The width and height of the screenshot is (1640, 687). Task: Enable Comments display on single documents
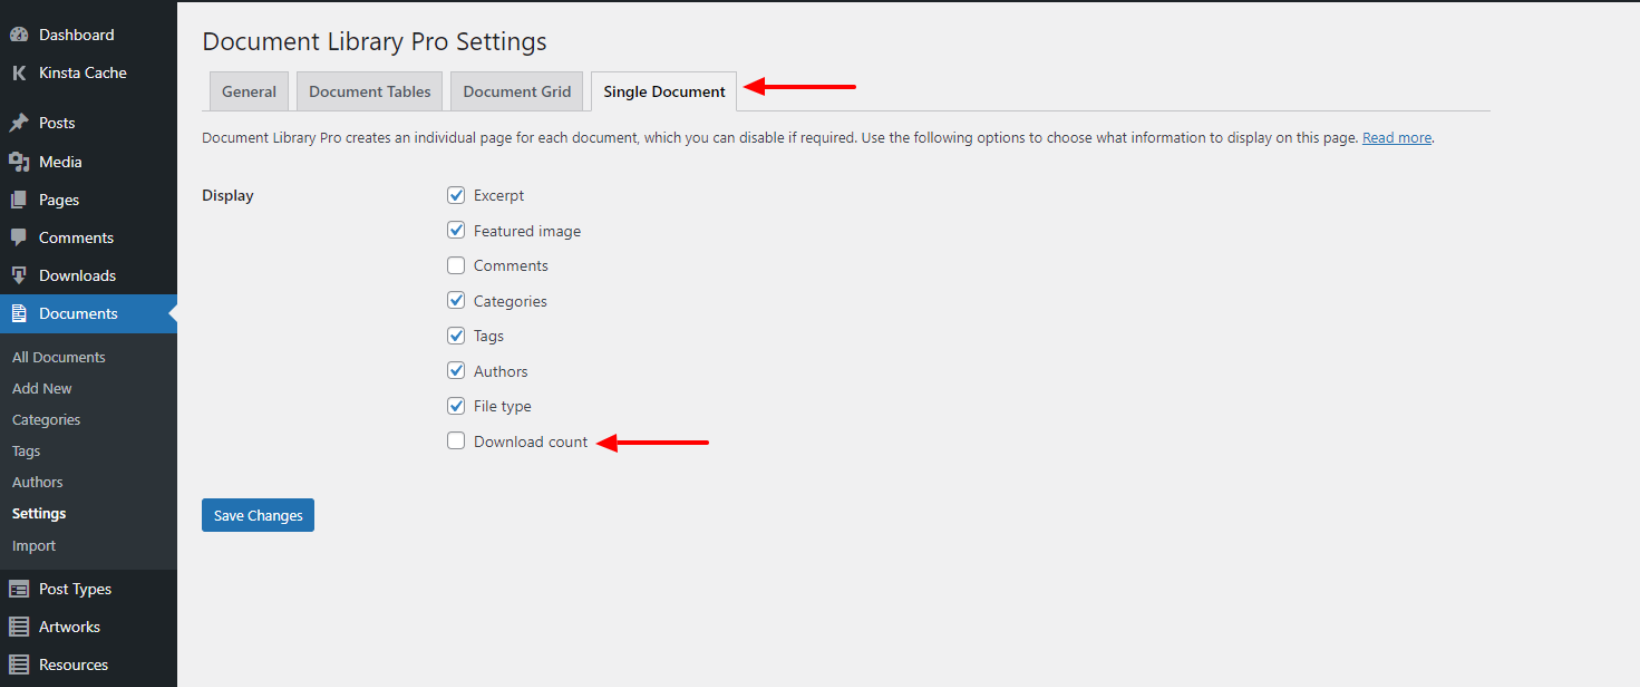[x=456, y=265]
